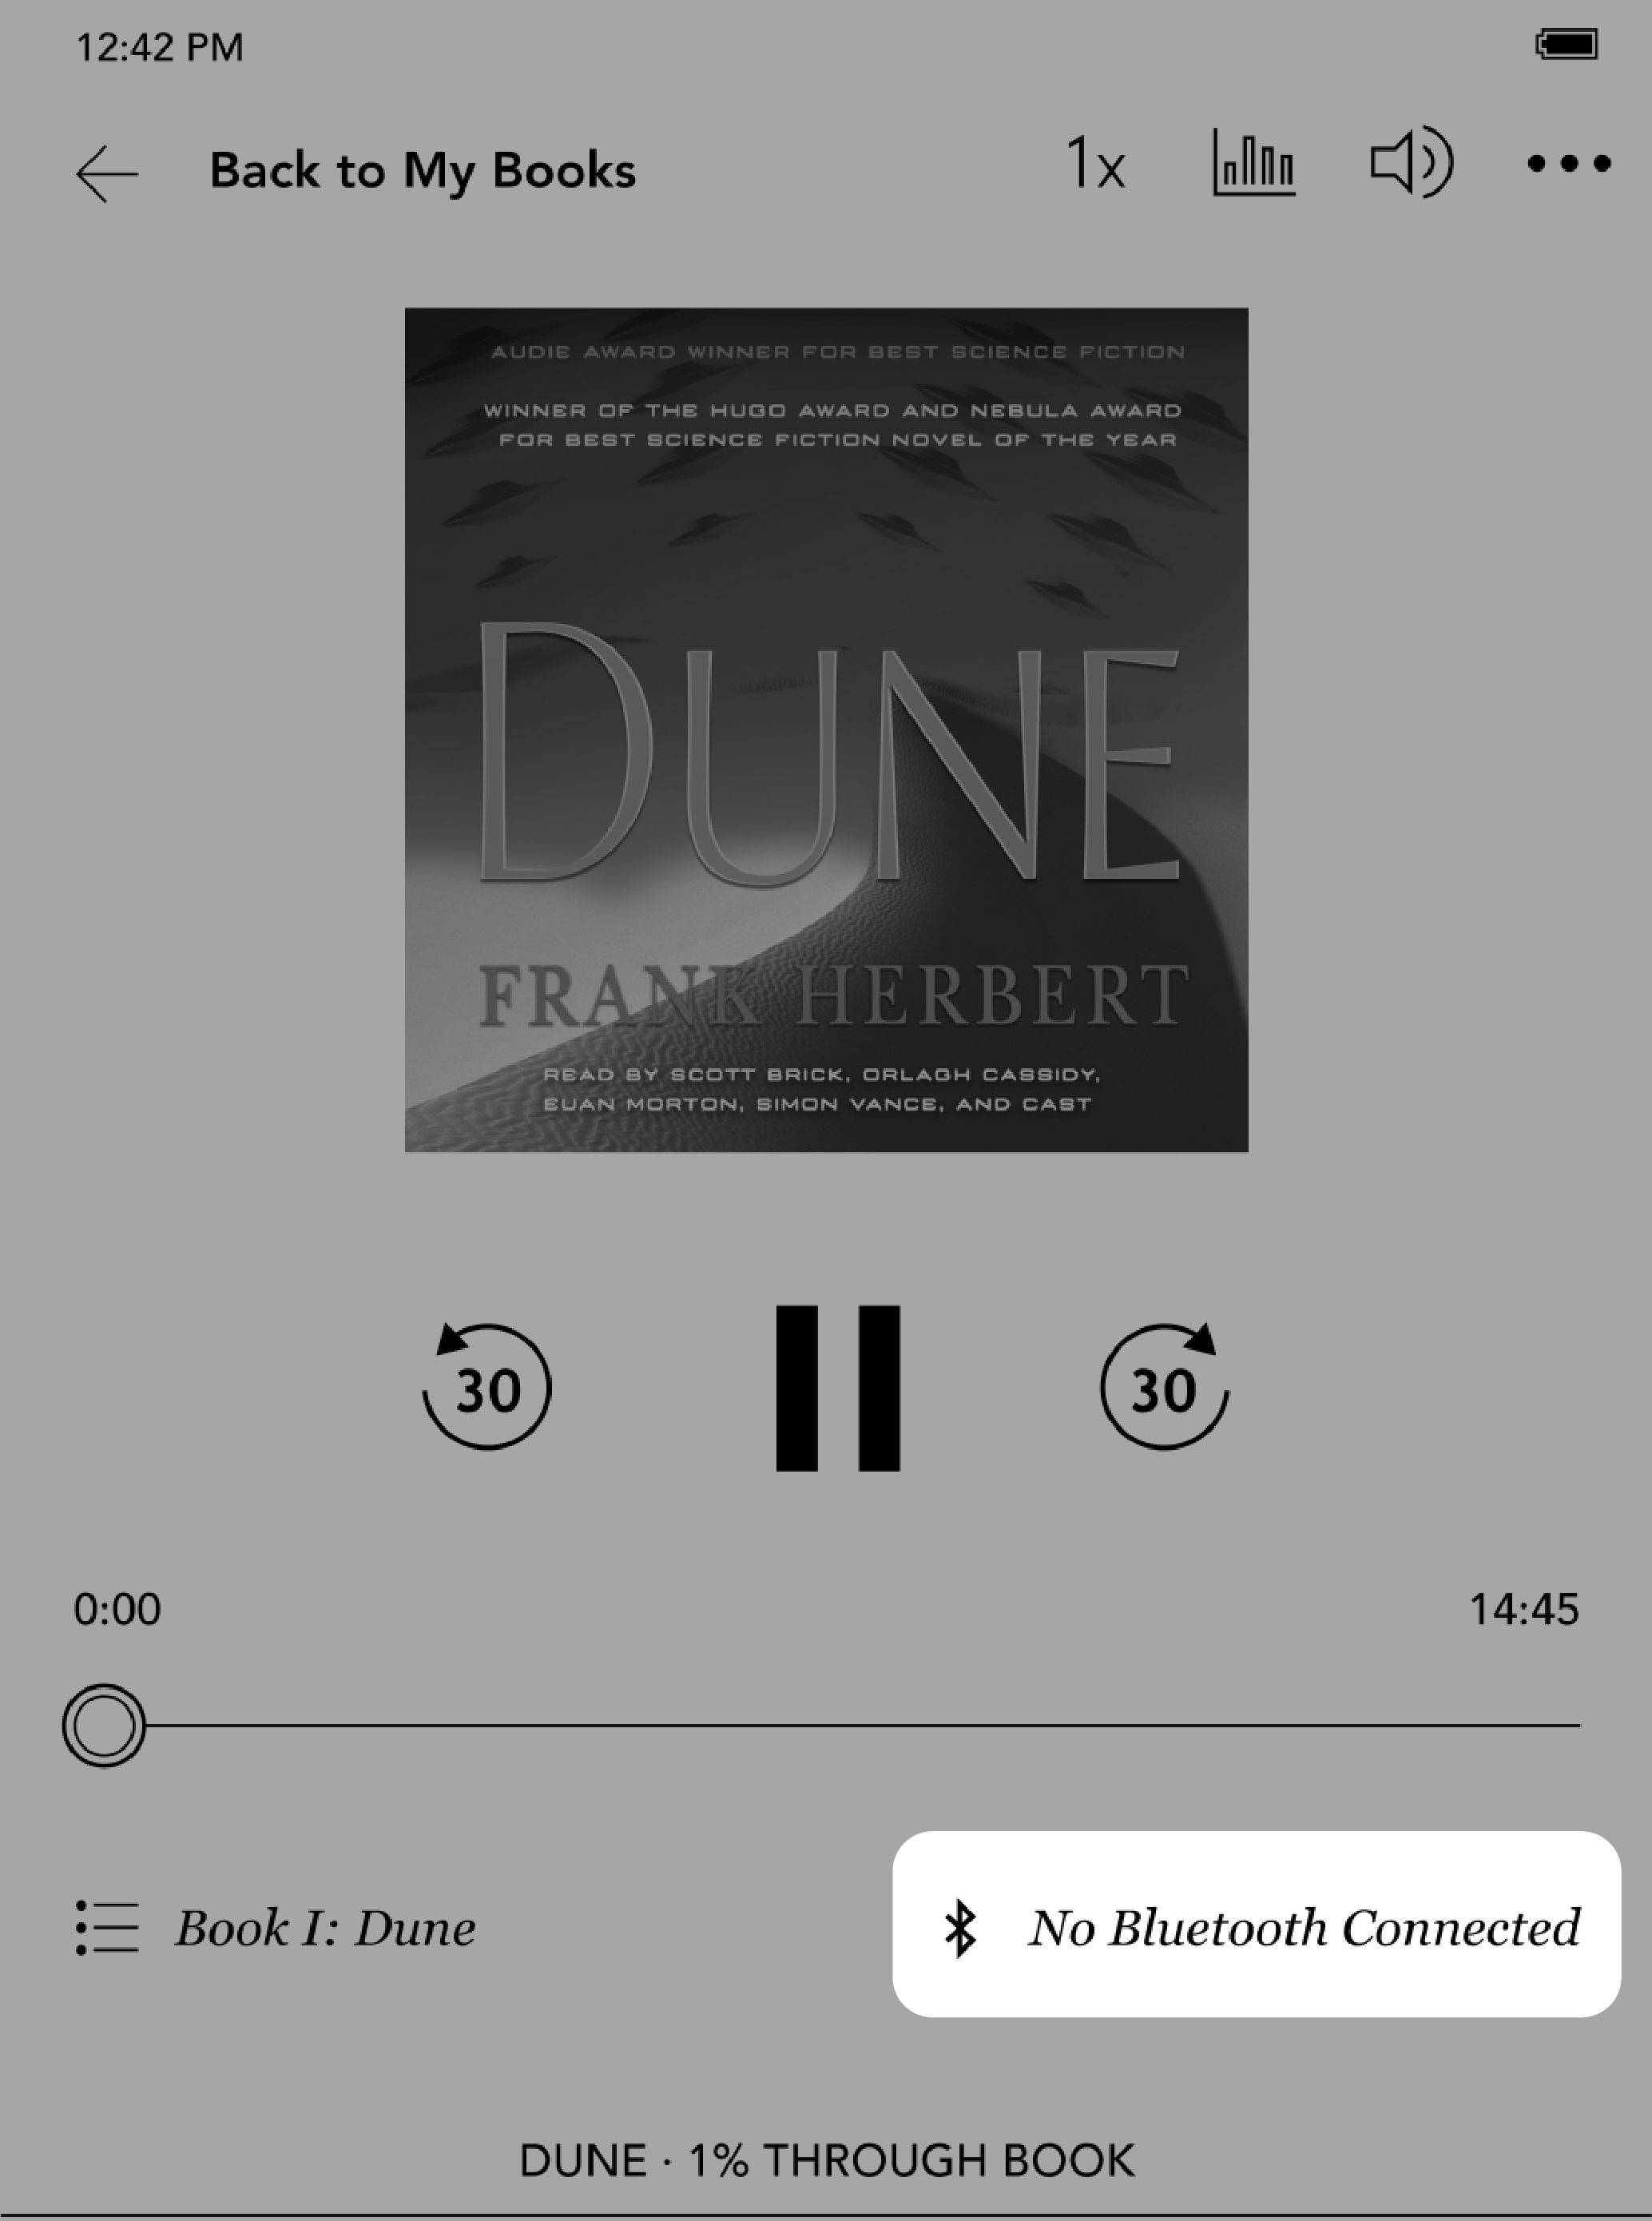Click the Bluetooth no-connection indicator
Screen dimensions: 1652x2221
1255,1926
